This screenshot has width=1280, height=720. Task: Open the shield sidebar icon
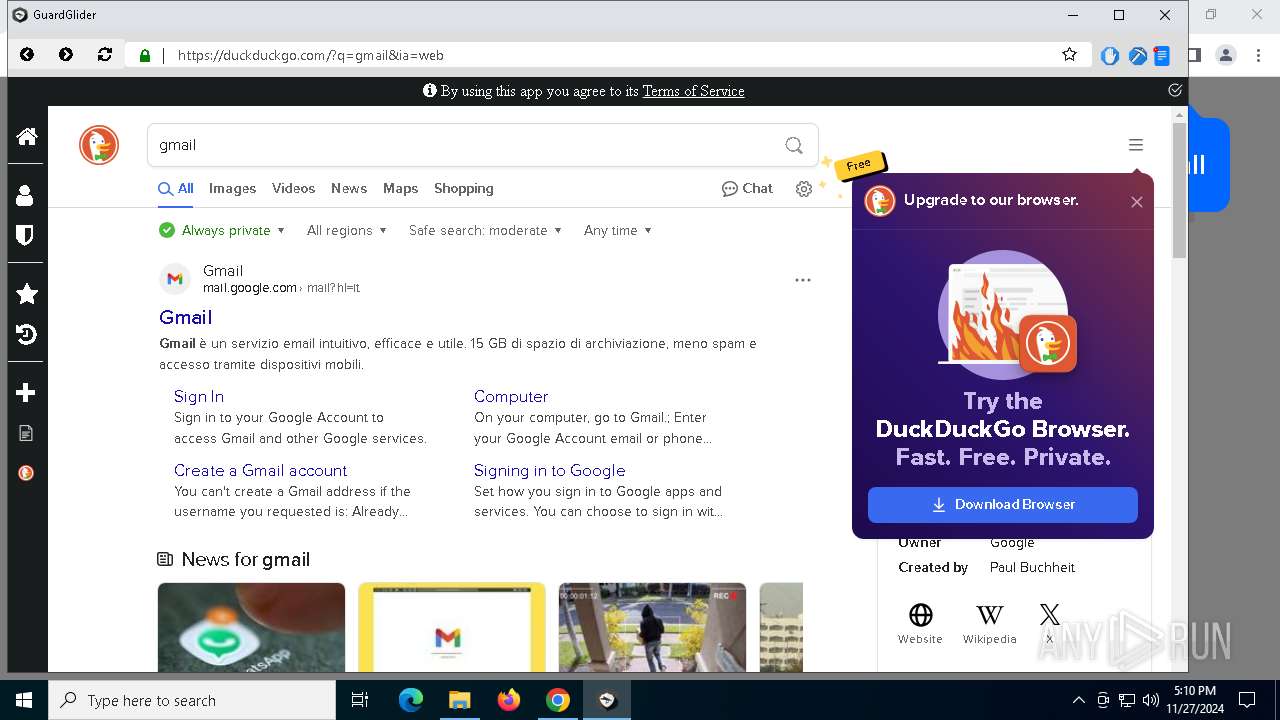tap(26, 235)
